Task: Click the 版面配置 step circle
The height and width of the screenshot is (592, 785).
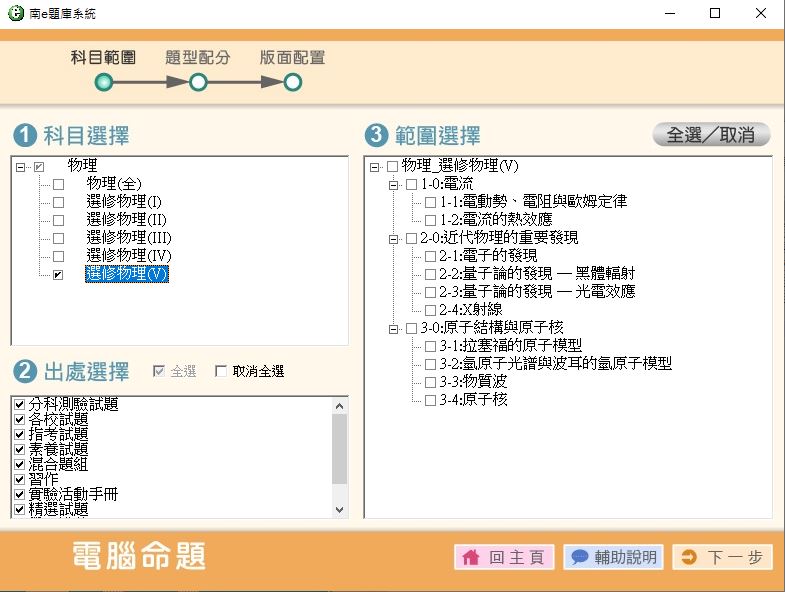Action: click(x=293, y=83)
